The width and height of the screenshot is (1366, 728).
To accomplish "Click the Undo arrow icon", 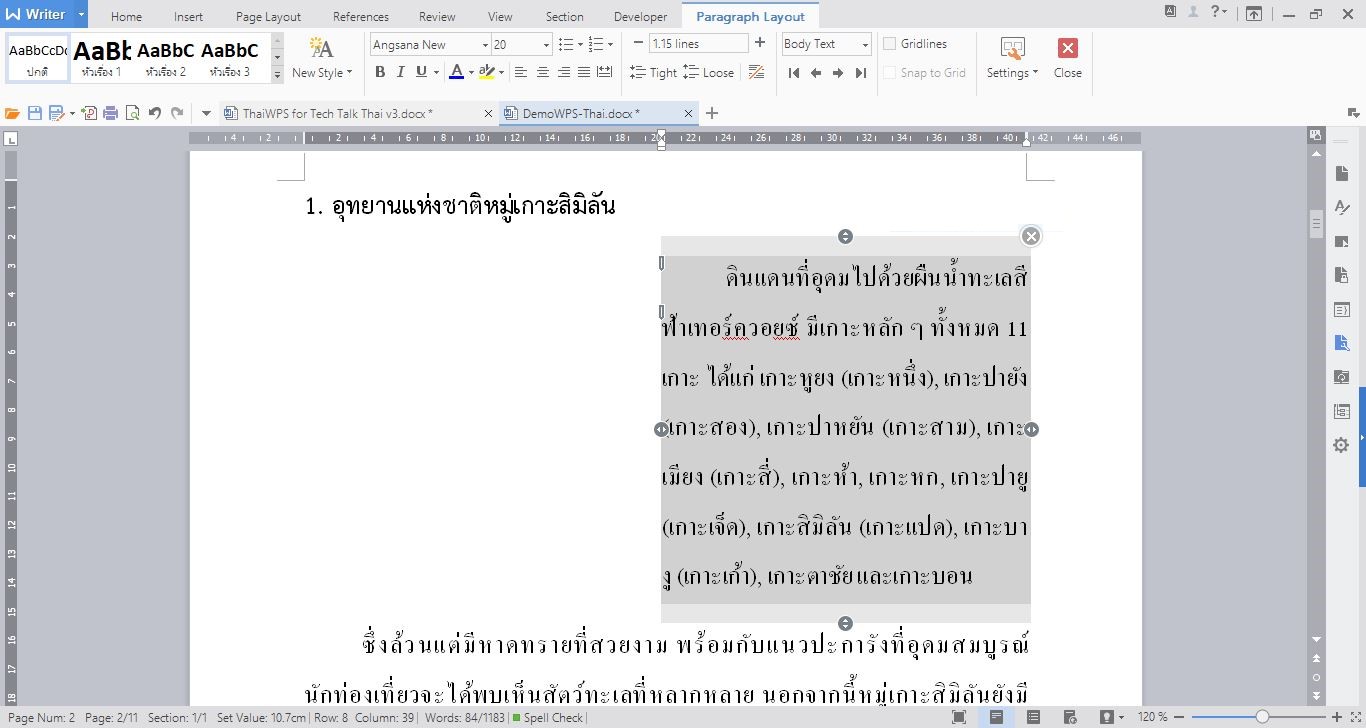I will coord(155,113).
